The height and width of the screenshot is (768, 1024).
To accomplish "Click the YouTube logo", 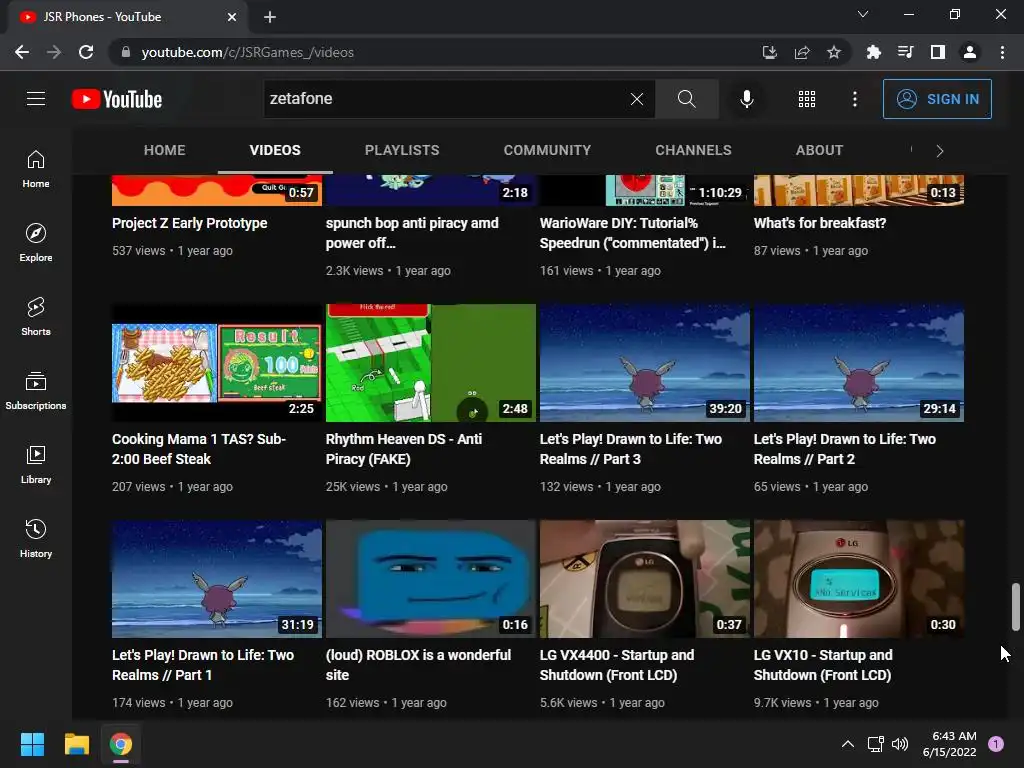I will point(117,99).
